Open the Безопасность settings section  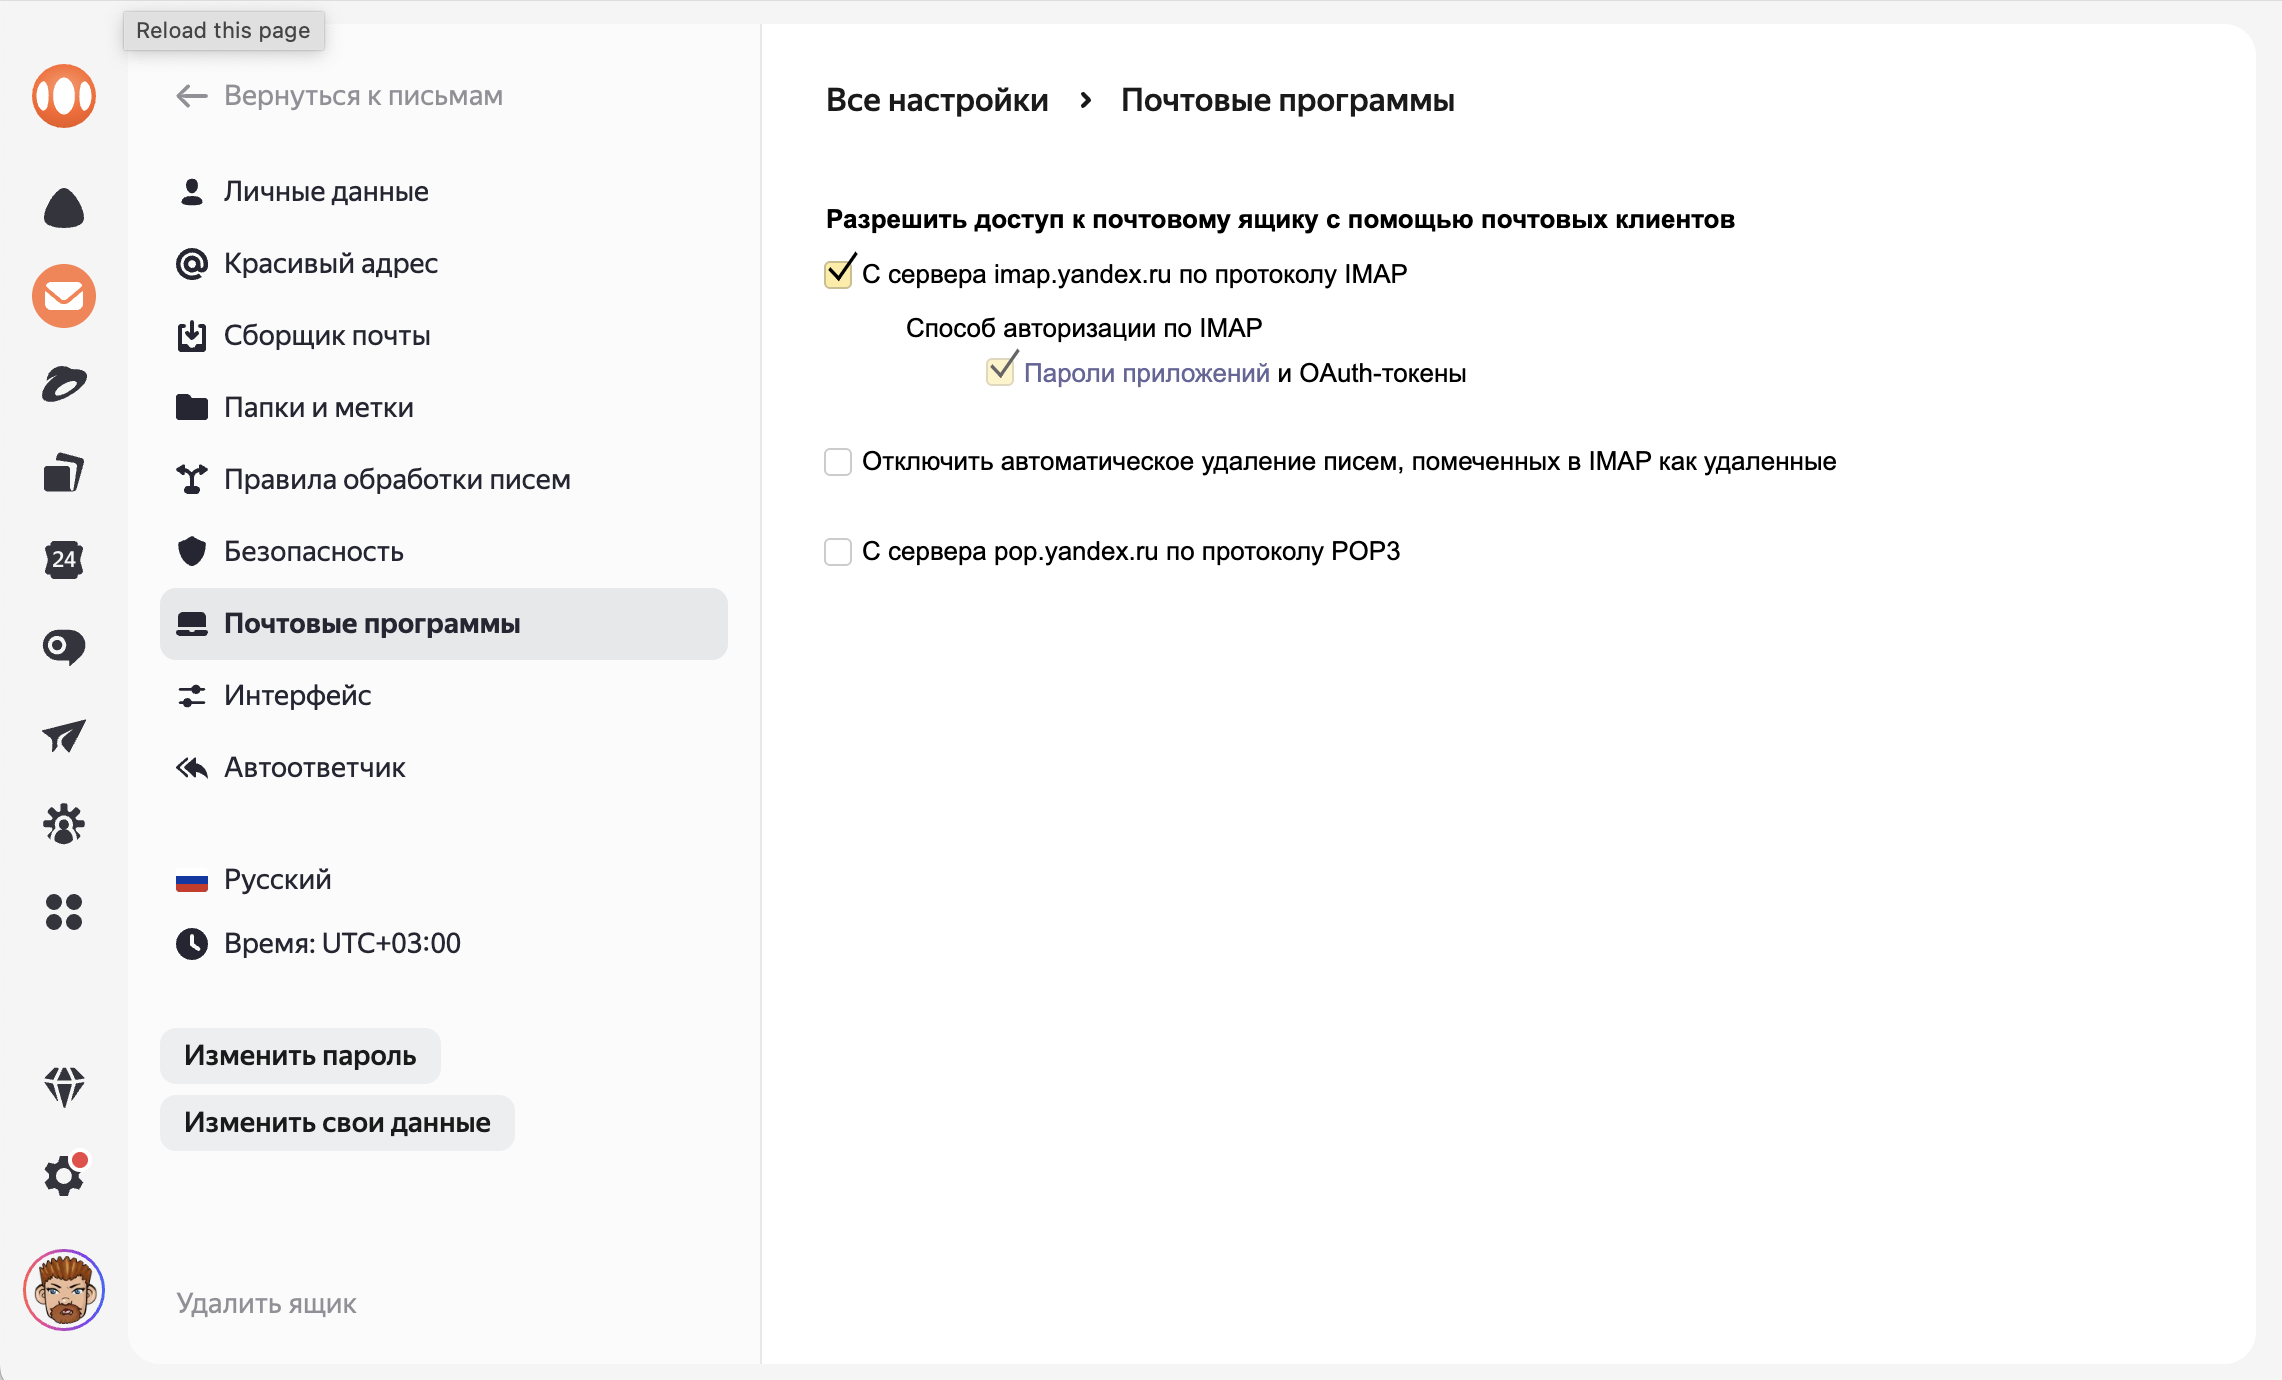(x=314, y=551)
